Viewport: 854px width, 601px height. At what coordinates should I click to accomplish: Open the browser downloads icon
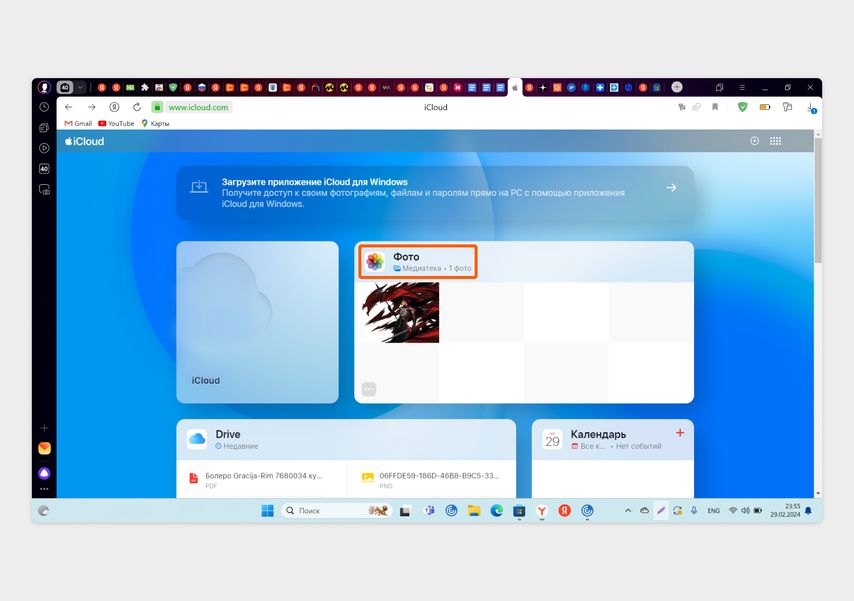pos(811,108)
